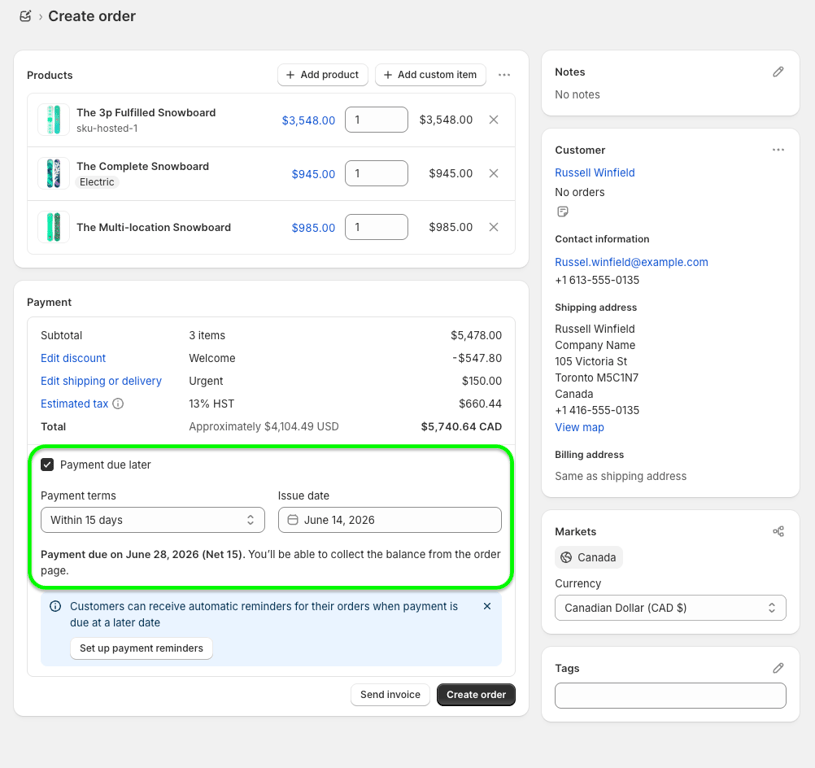Remove The Multi-location Snowboard item
Viewport: 815px width, 768px height.
click(x=494, y=227)
